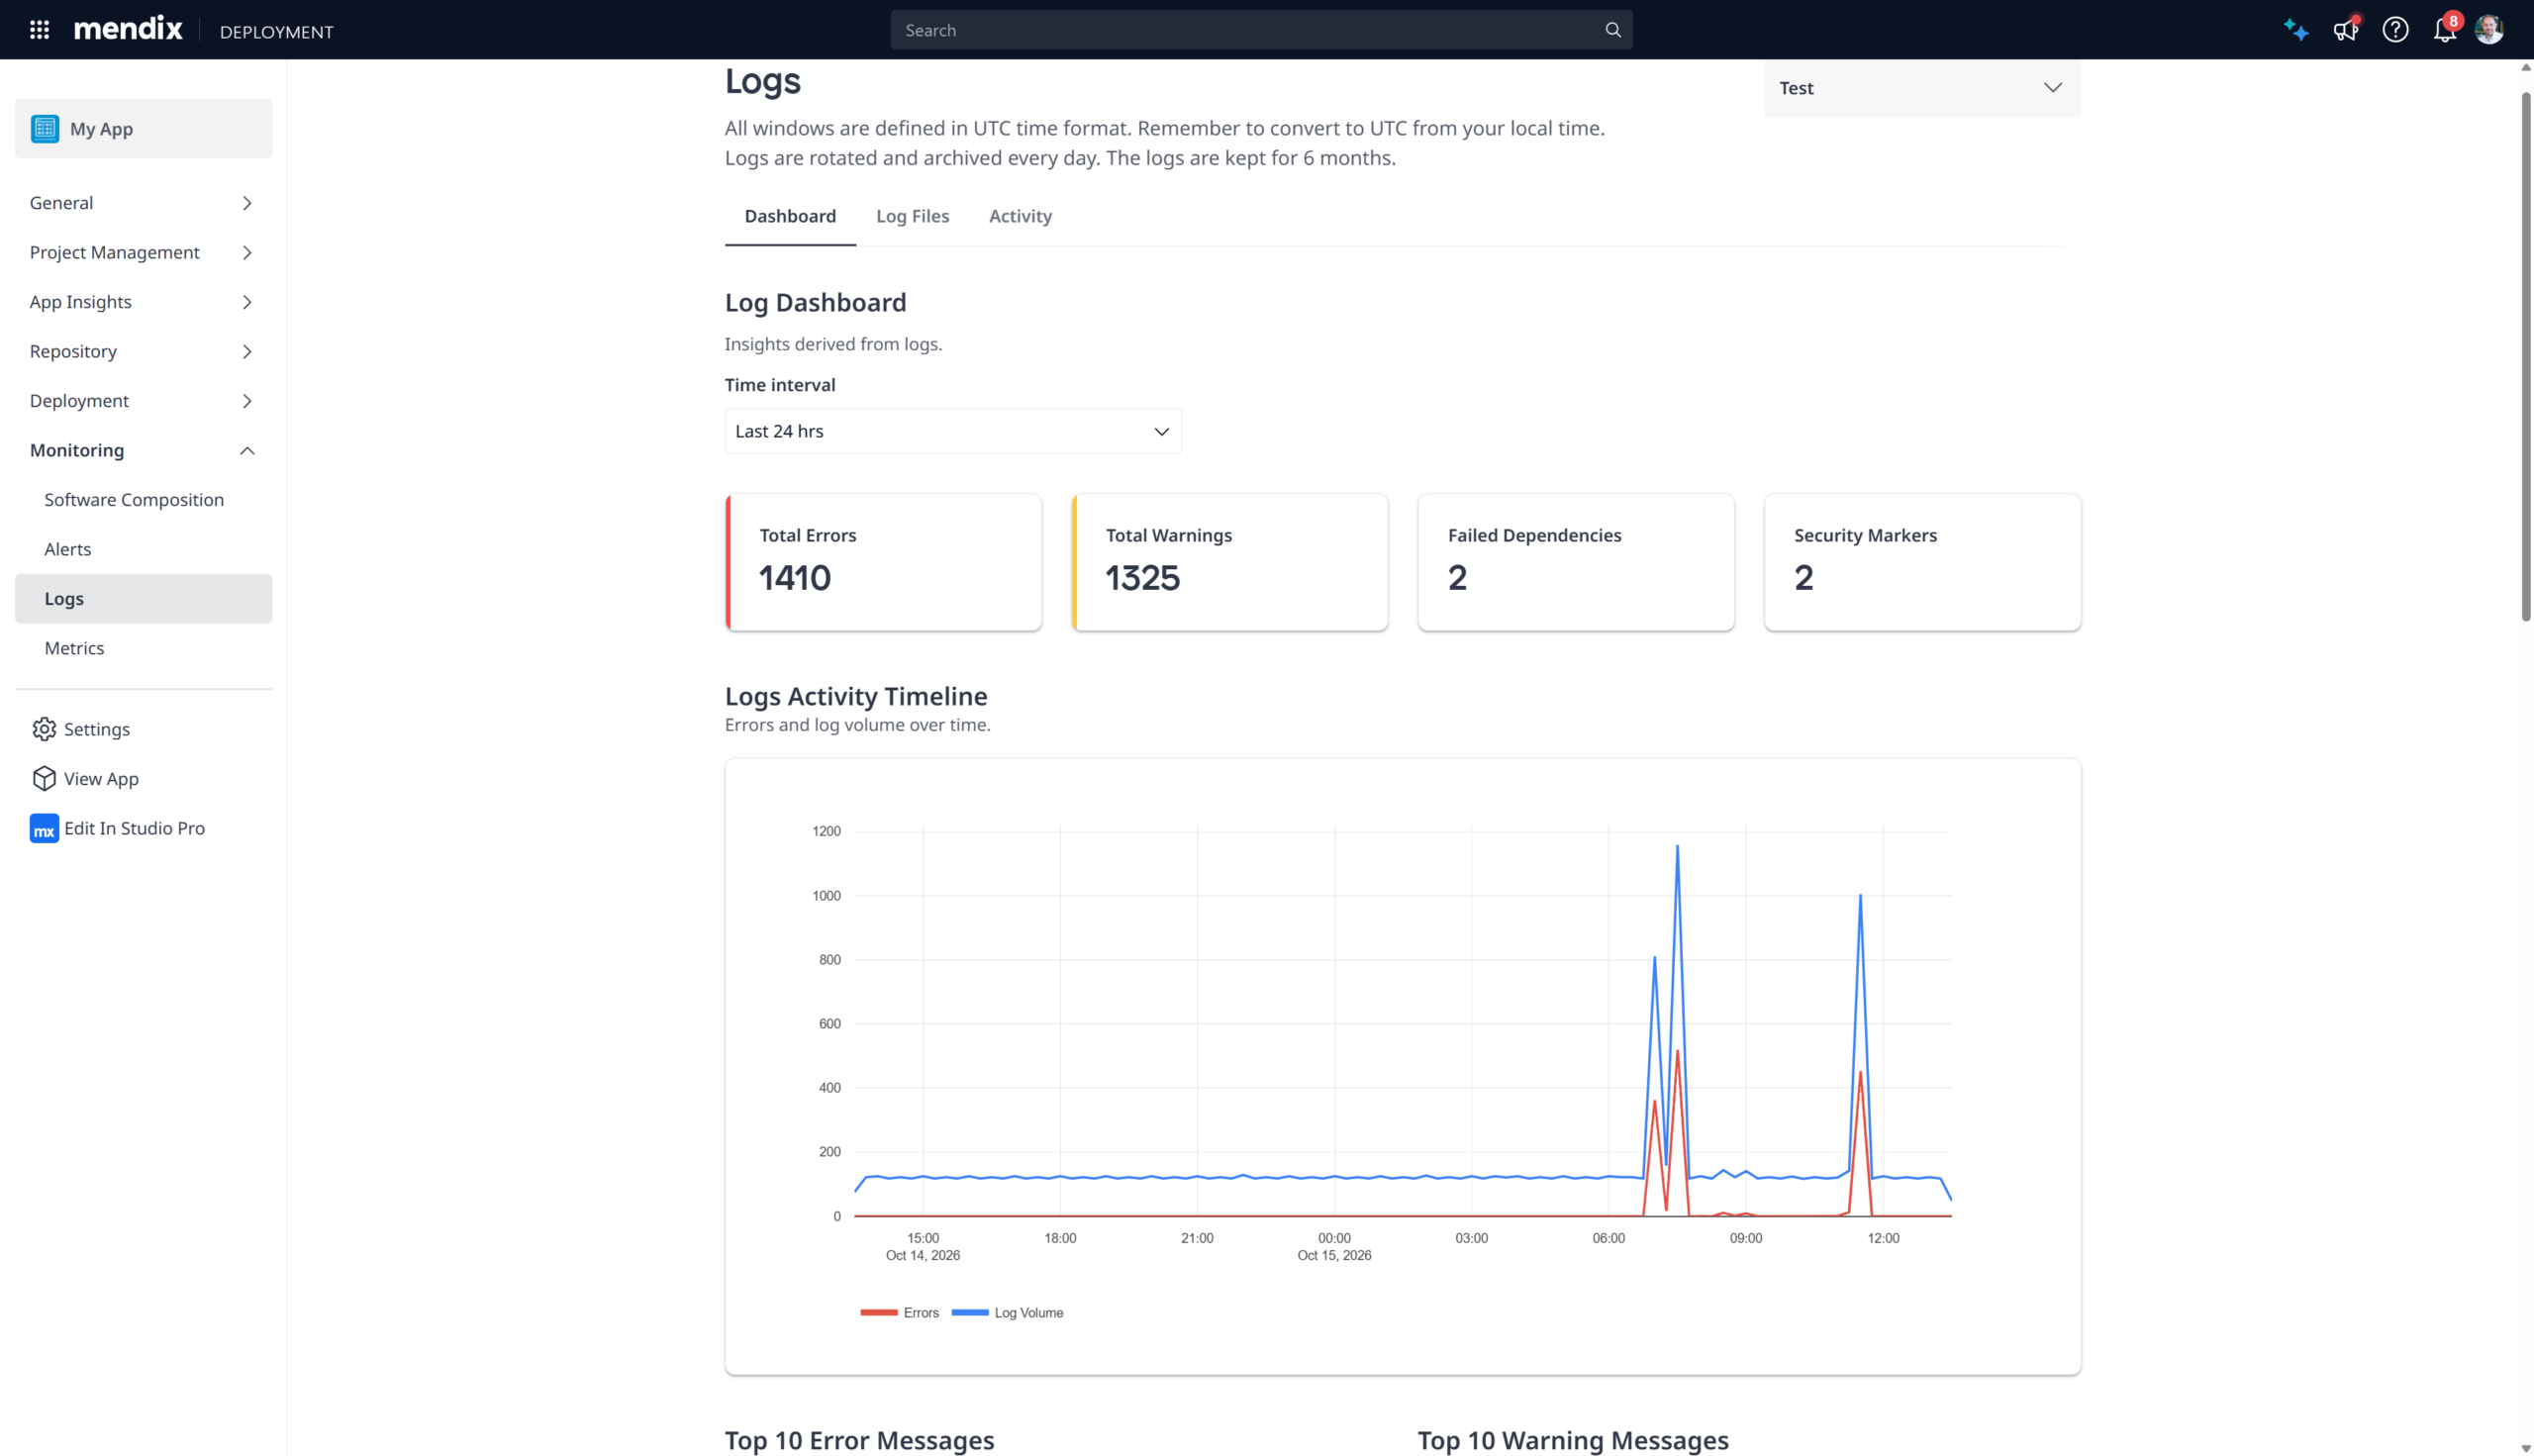Click the search magnifier icon
The width and height of the screenshot is (2534, 1456).
(1612, 30)
